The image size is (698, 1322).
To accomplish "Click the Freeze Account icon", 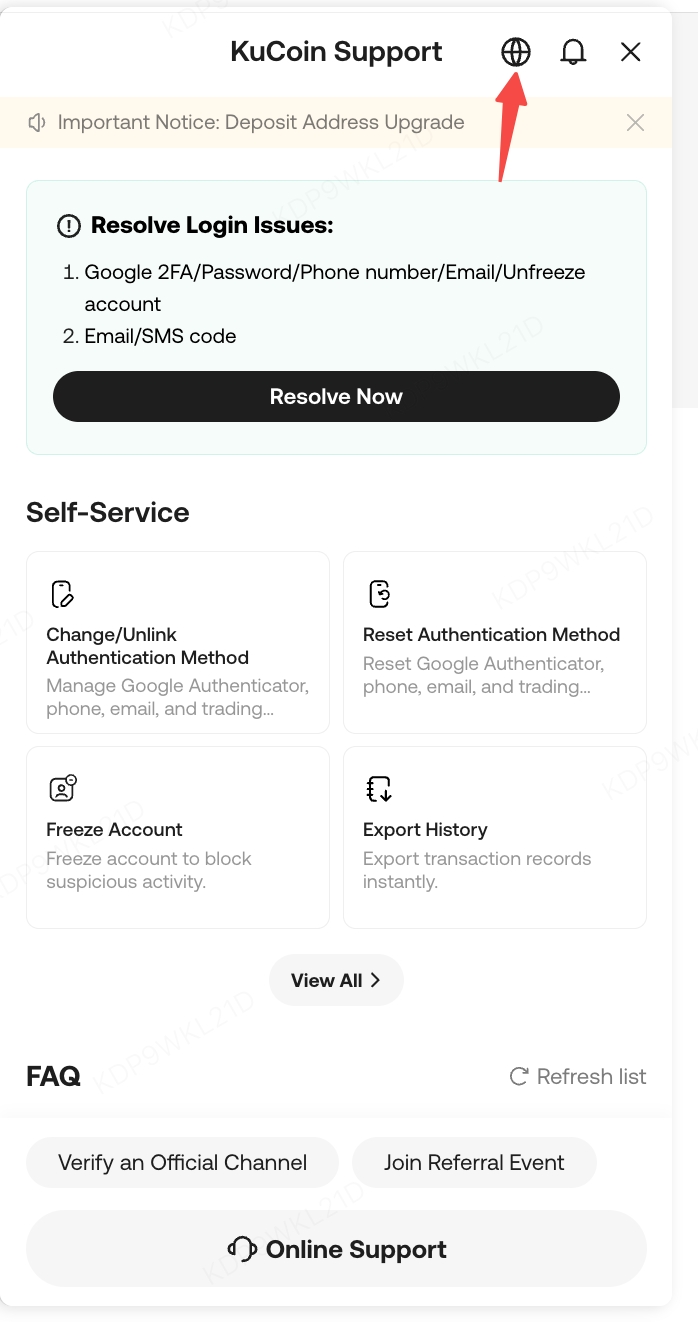I will click(x=62, y=788).
